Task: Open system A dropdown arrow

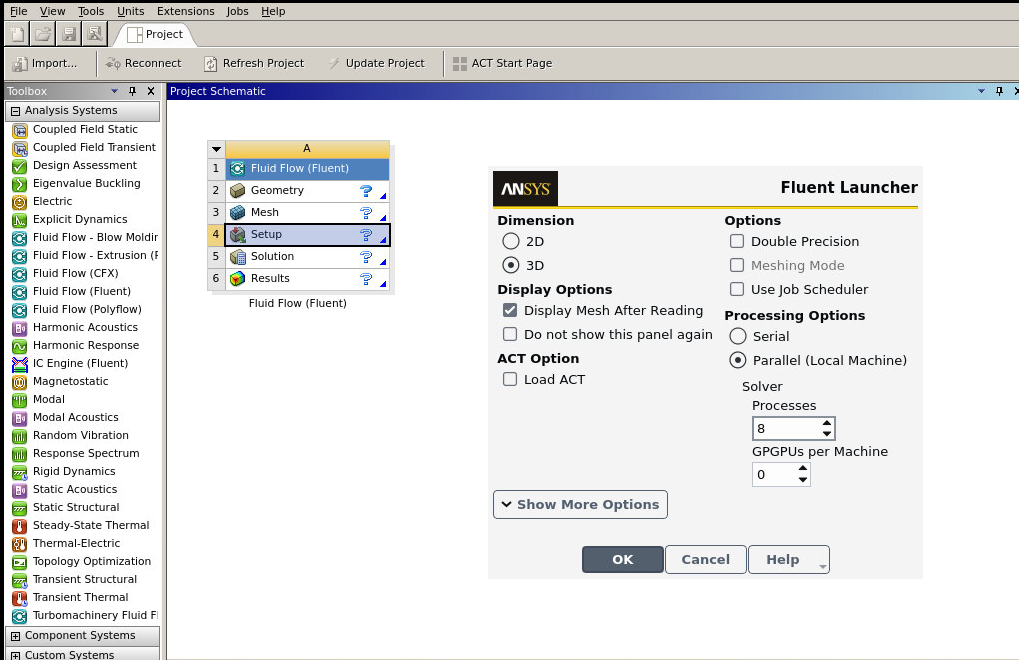Action: click(216, 149)
